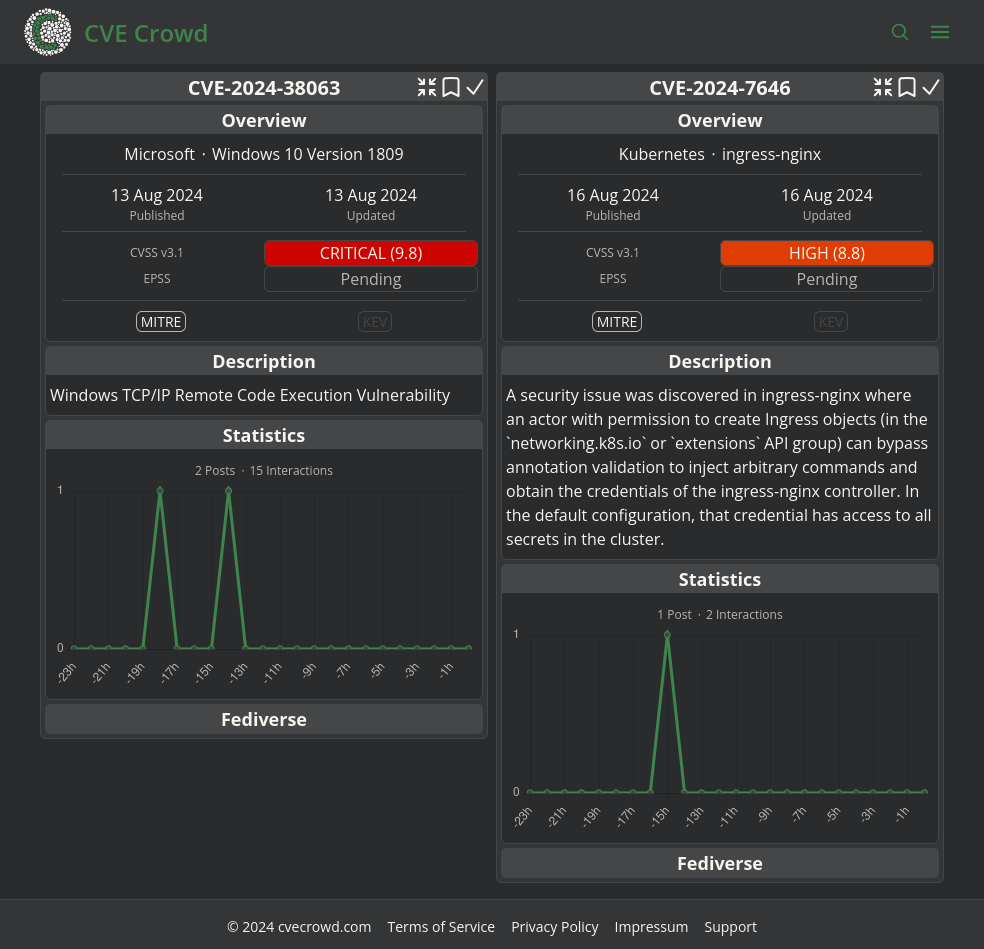This screenshot has width=984, height=949.
Task: Open the search magnifier icon in header
Action: 900,32
